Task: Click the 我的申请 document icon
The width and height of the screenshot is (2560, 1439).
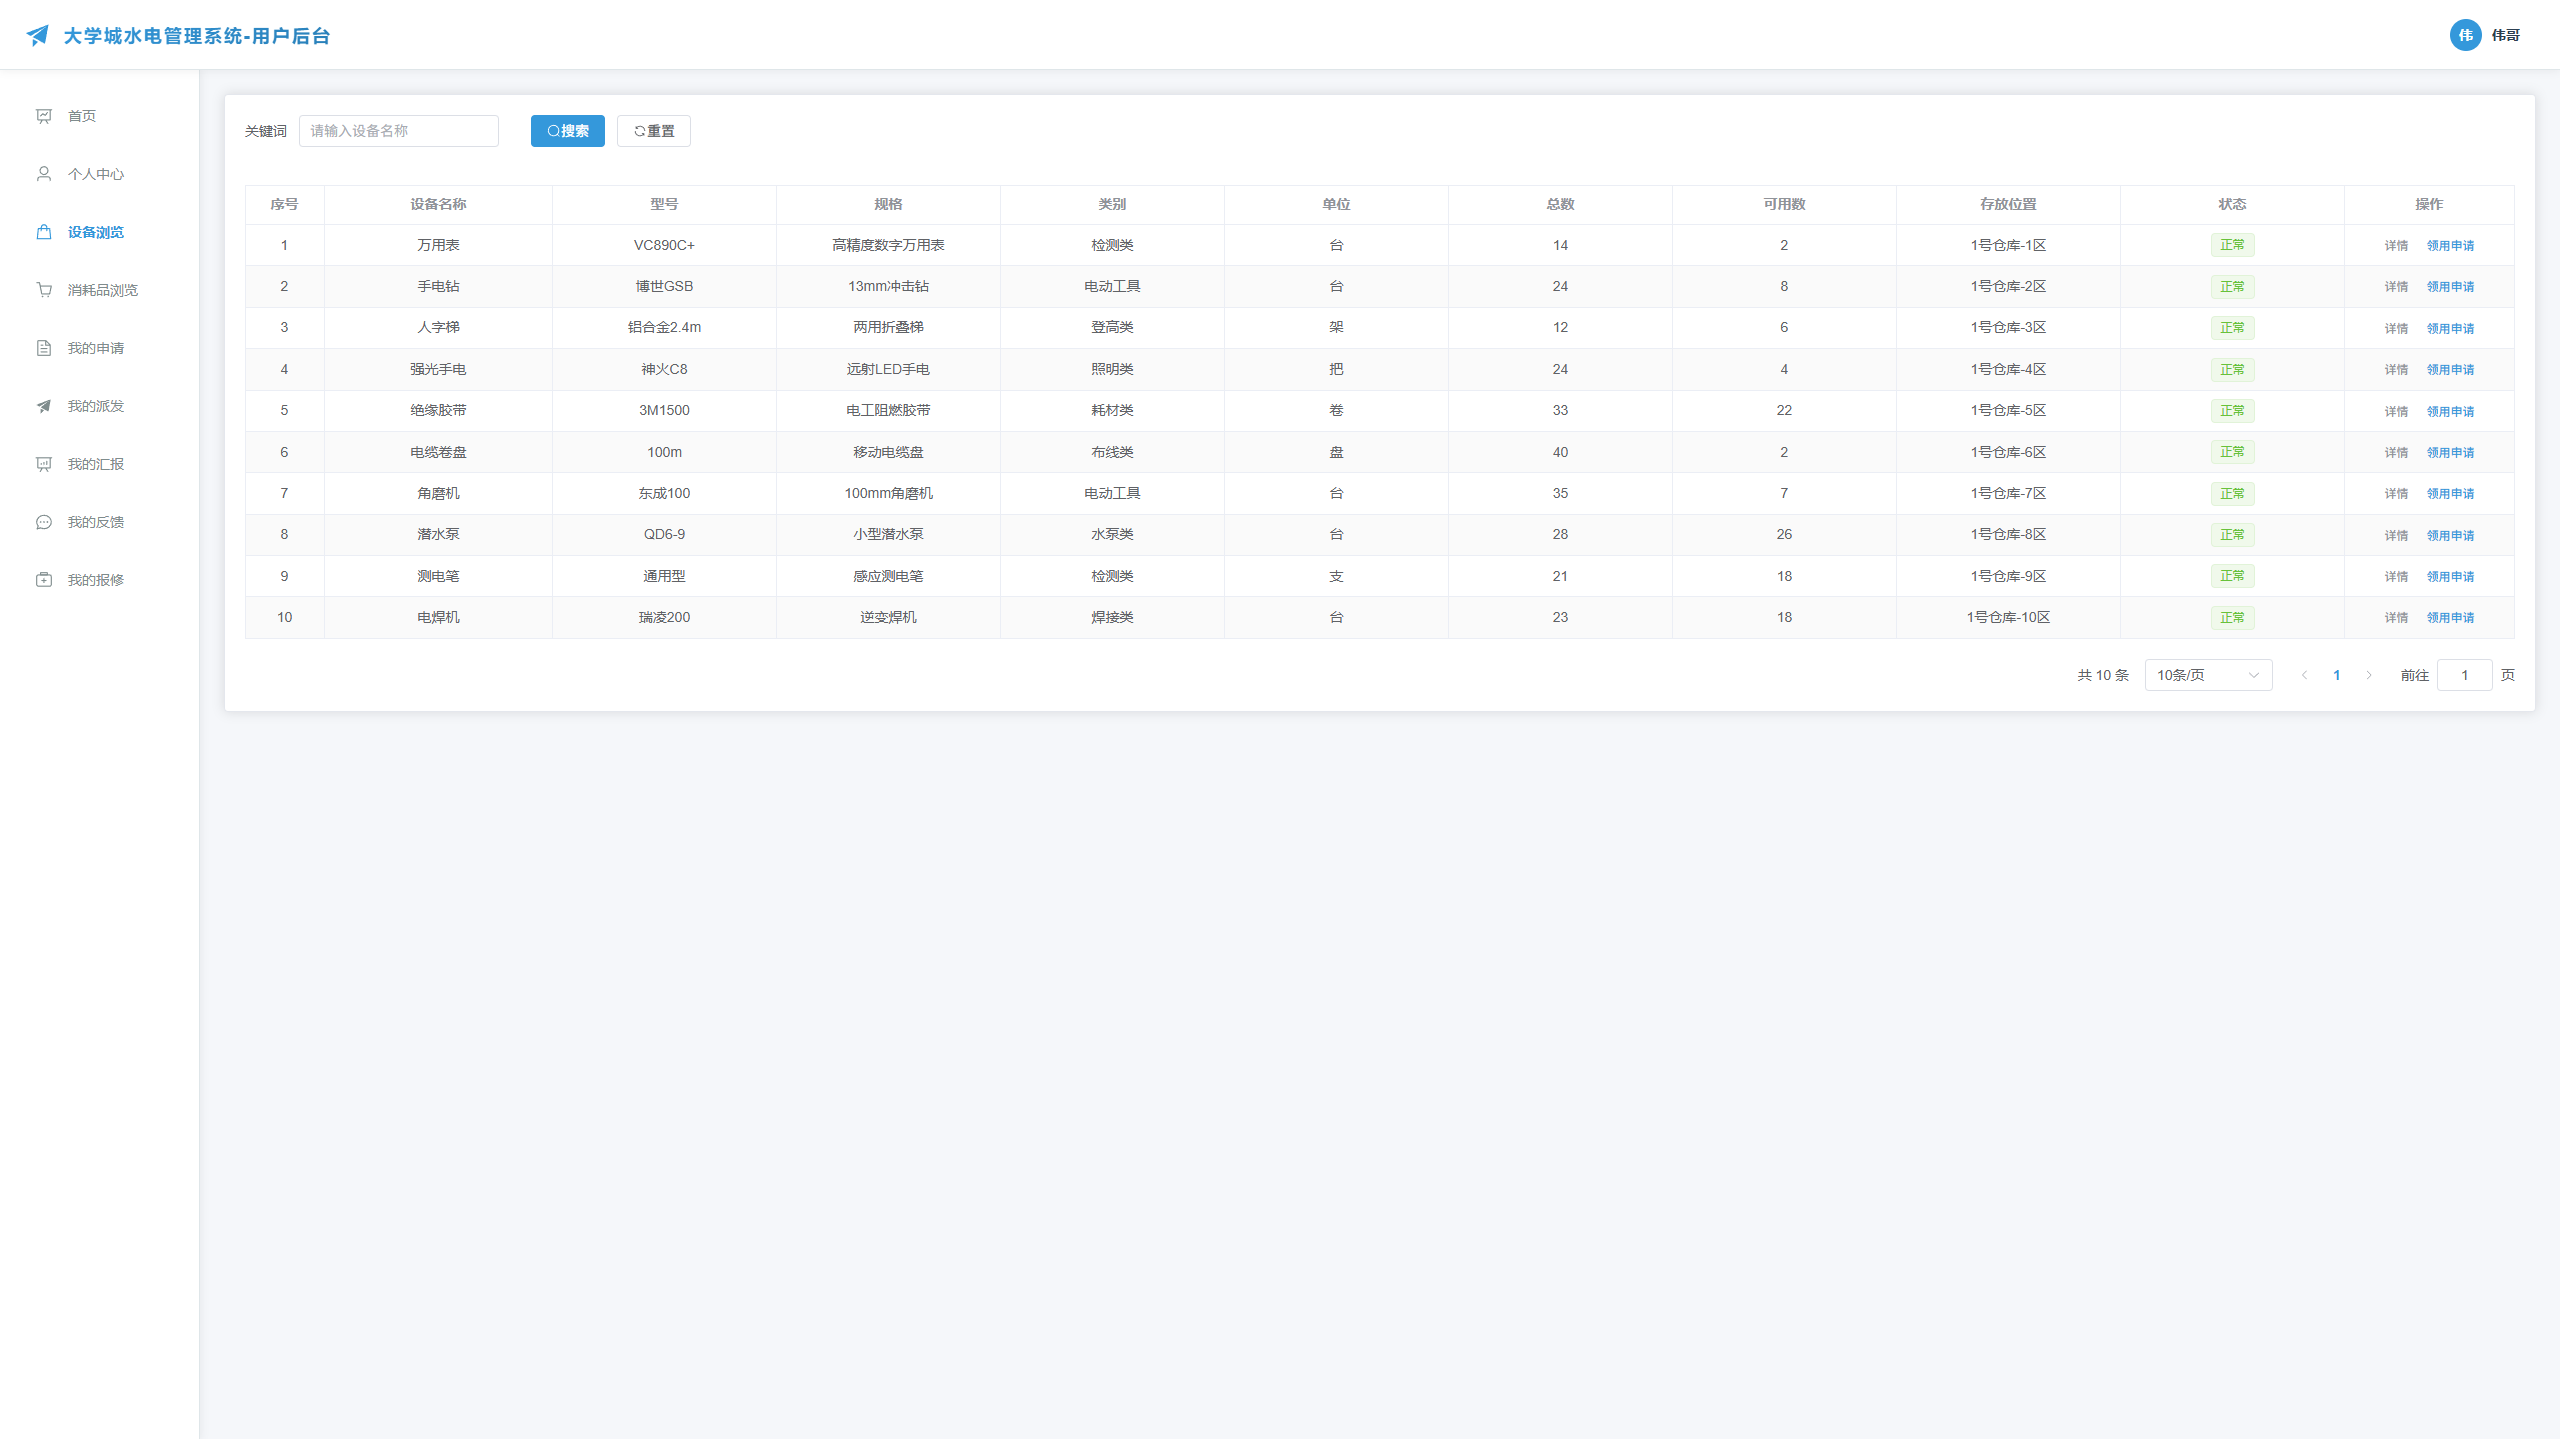Action: click(44, 348)
